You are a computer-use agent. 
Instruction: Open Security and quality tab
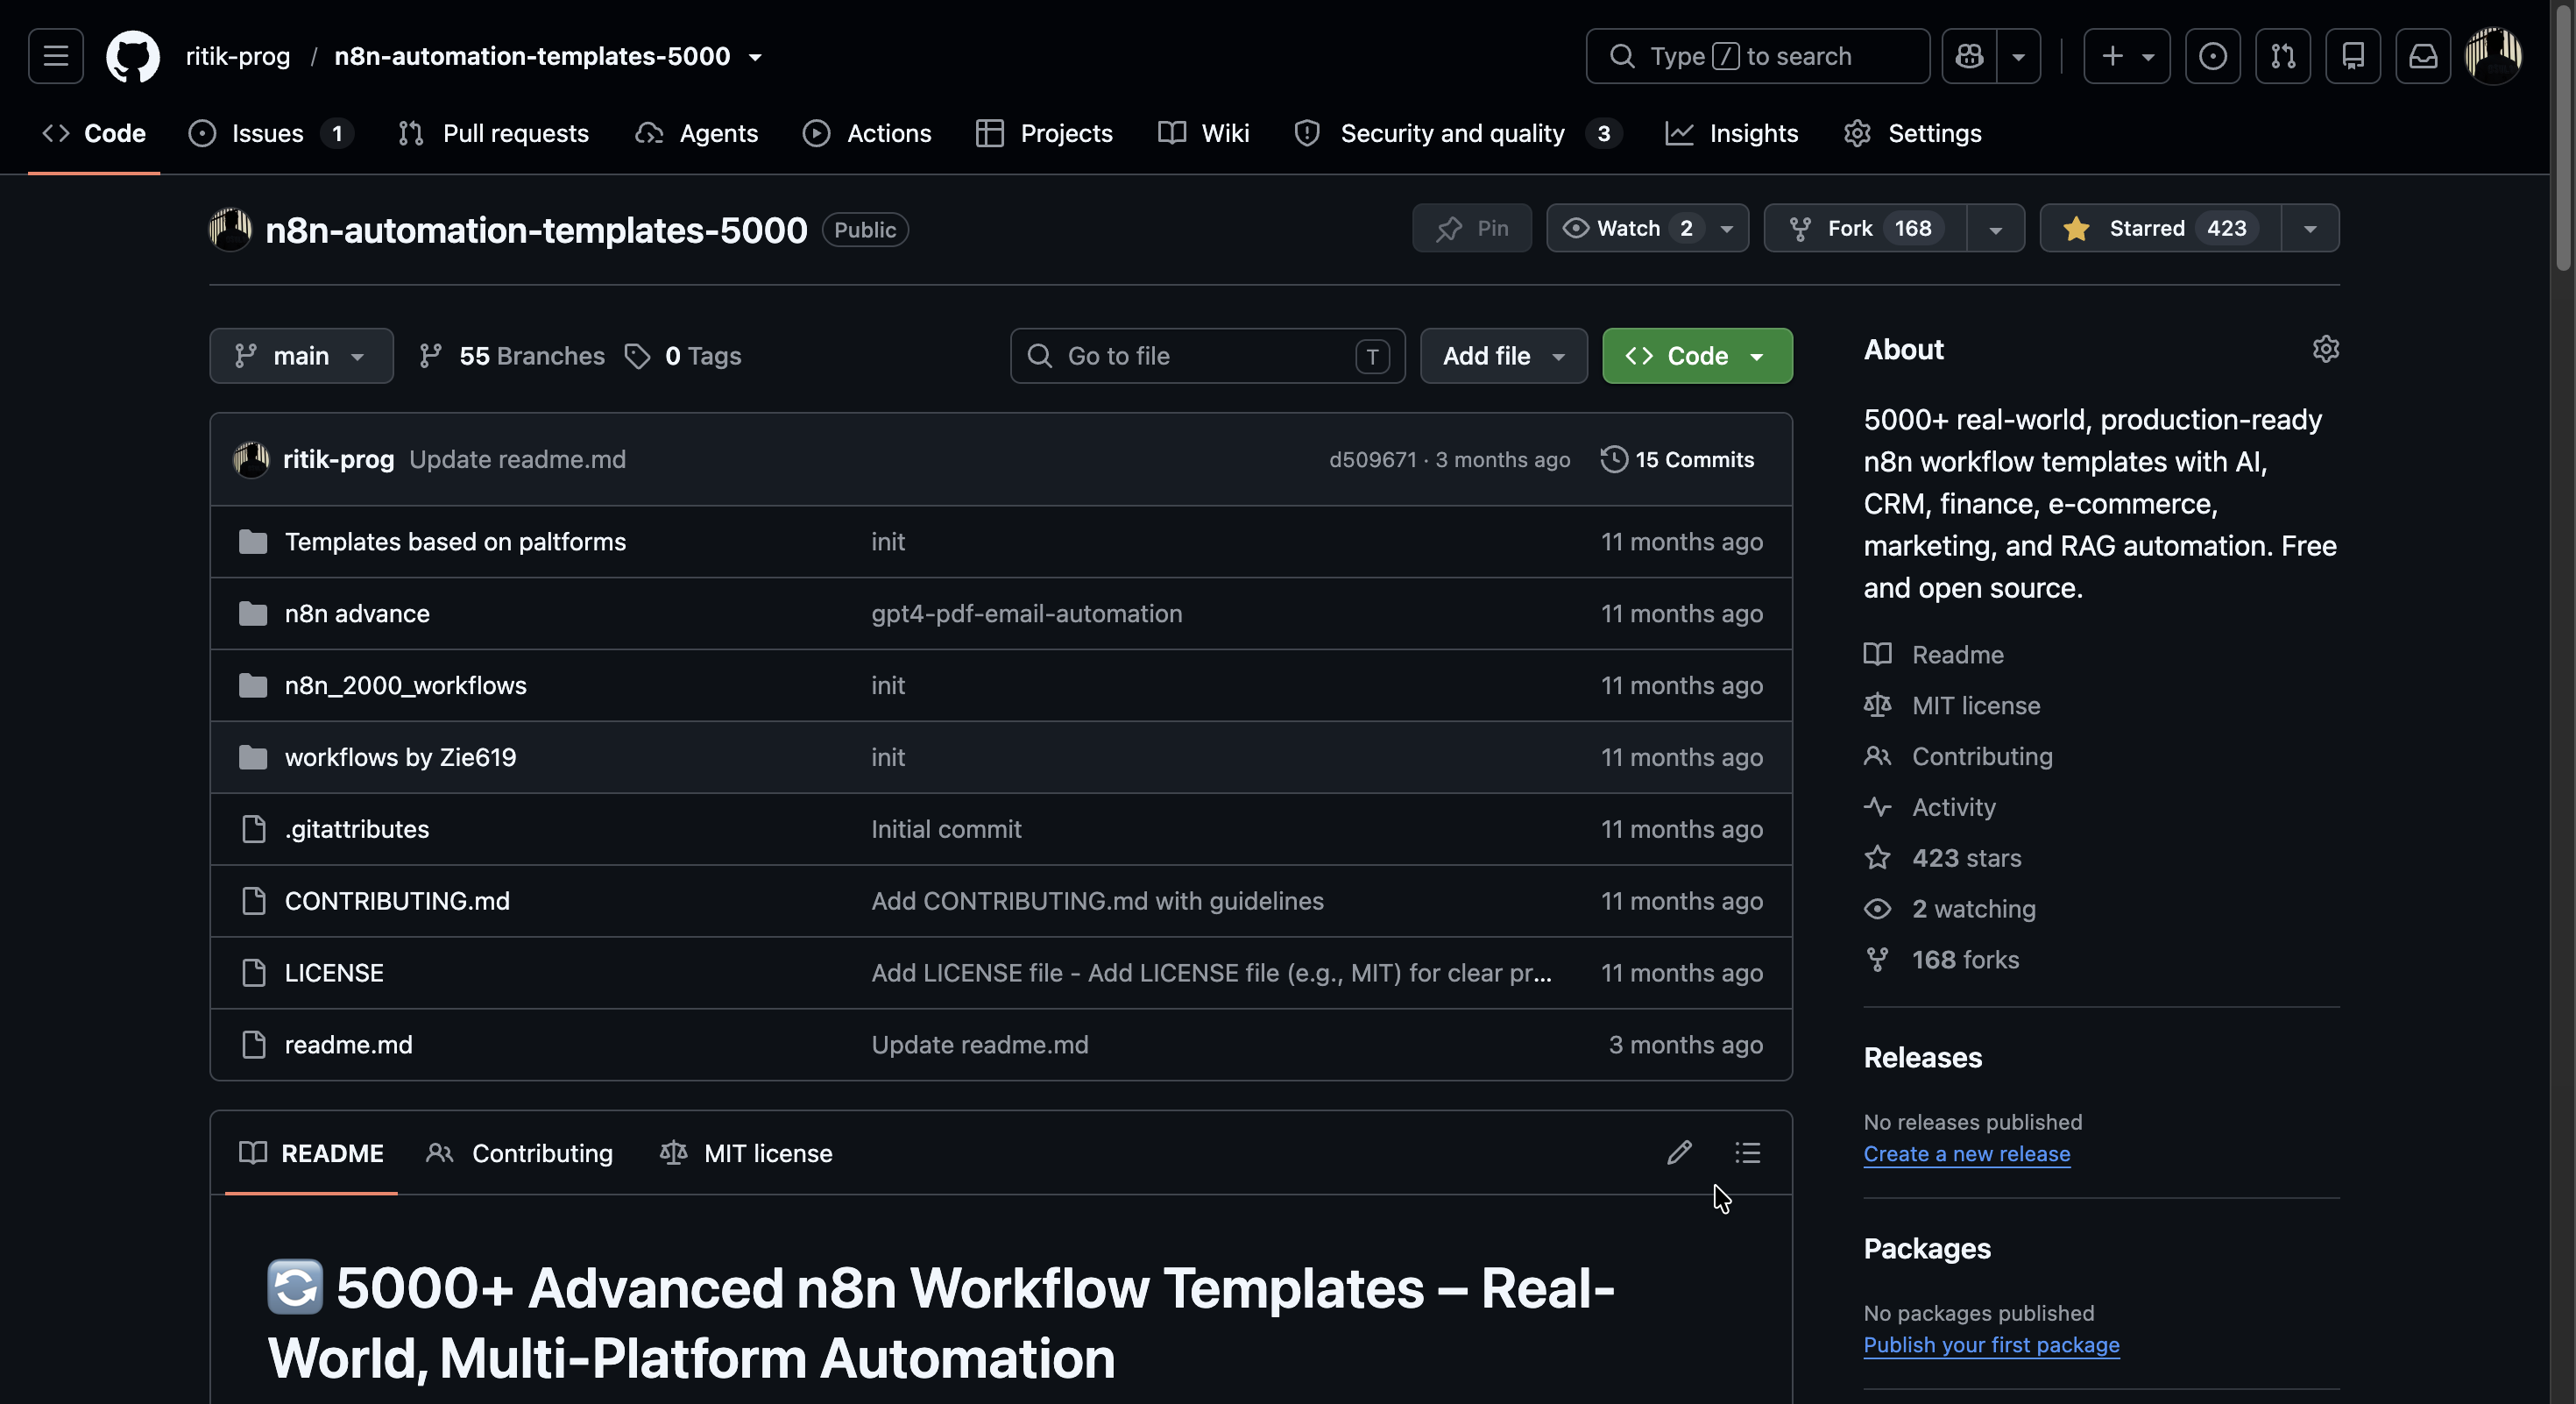(x=1457, y=133)
